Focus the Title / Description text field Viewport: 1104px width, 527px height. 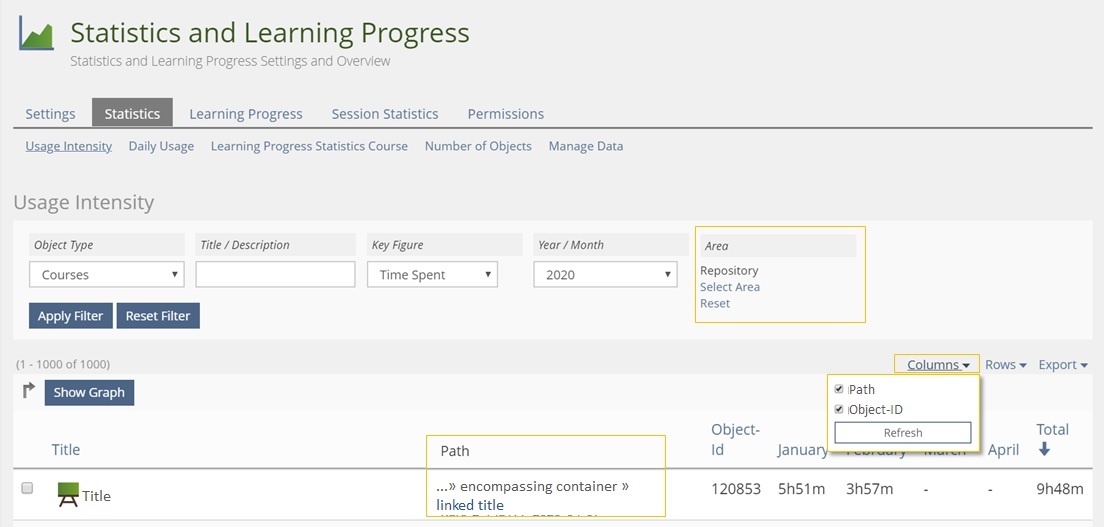click(275, 275)
